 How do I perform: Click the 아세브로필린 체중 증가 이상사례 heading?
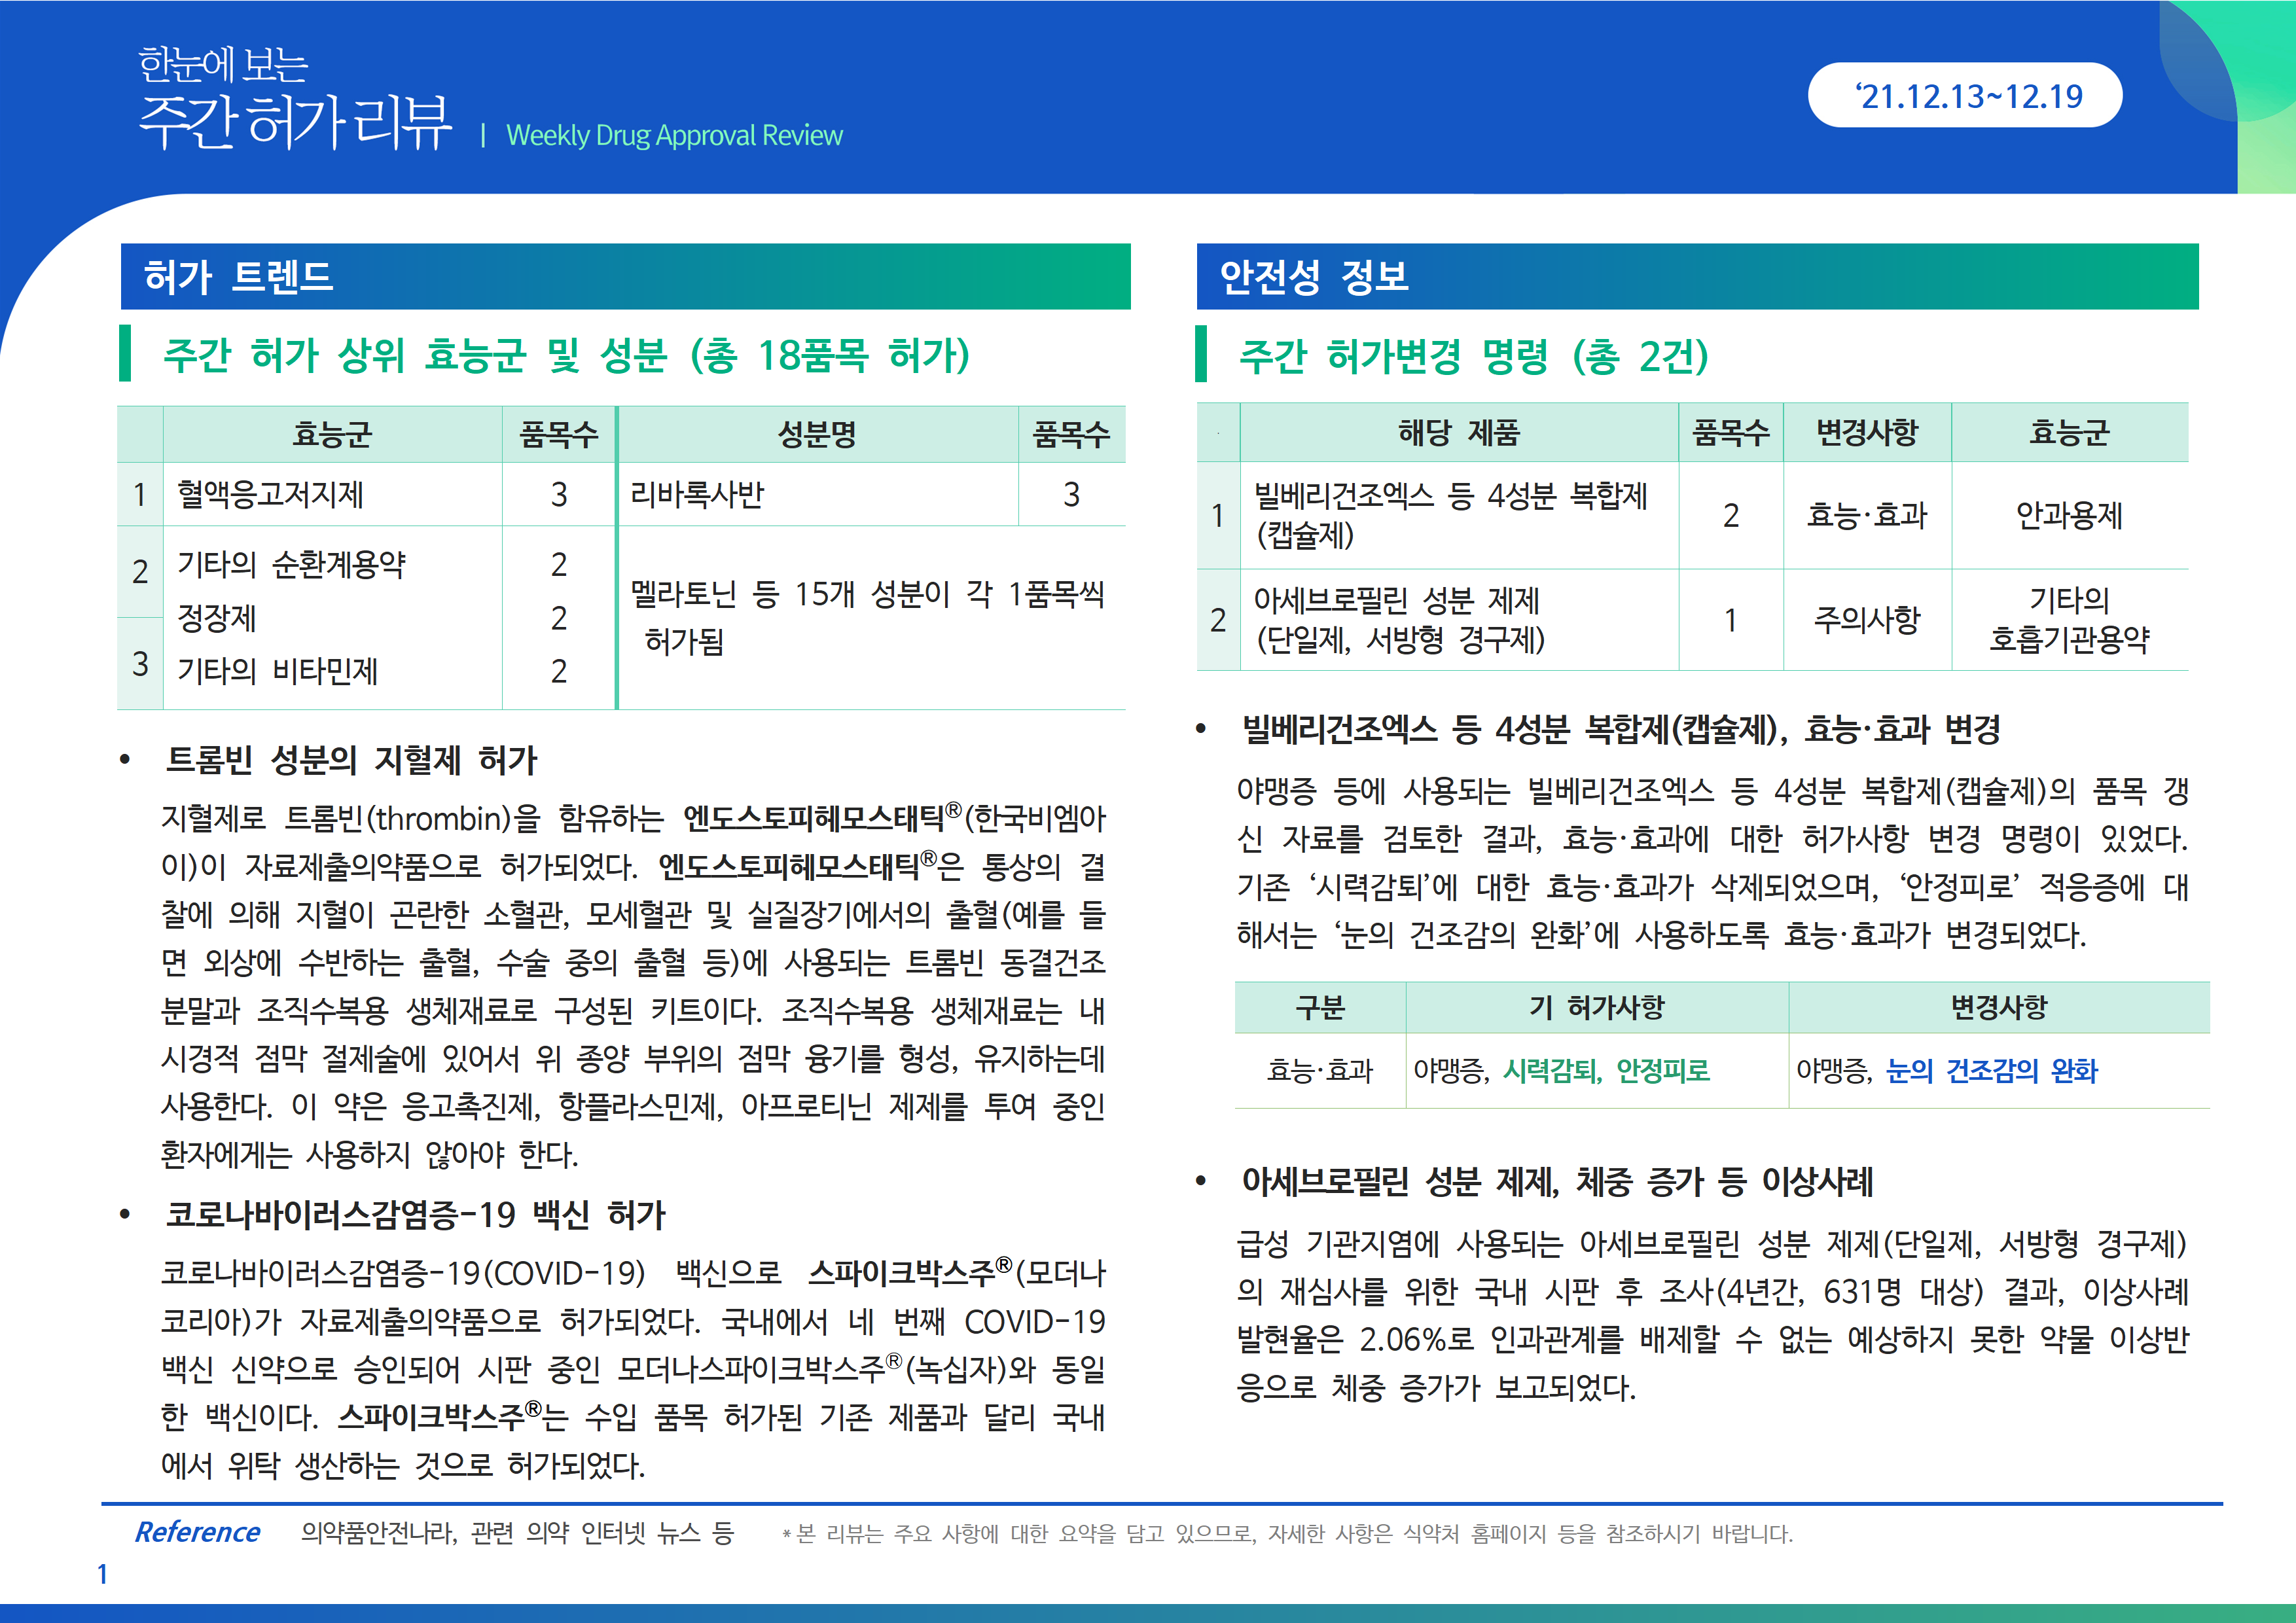click(x=1556, y=1181)
